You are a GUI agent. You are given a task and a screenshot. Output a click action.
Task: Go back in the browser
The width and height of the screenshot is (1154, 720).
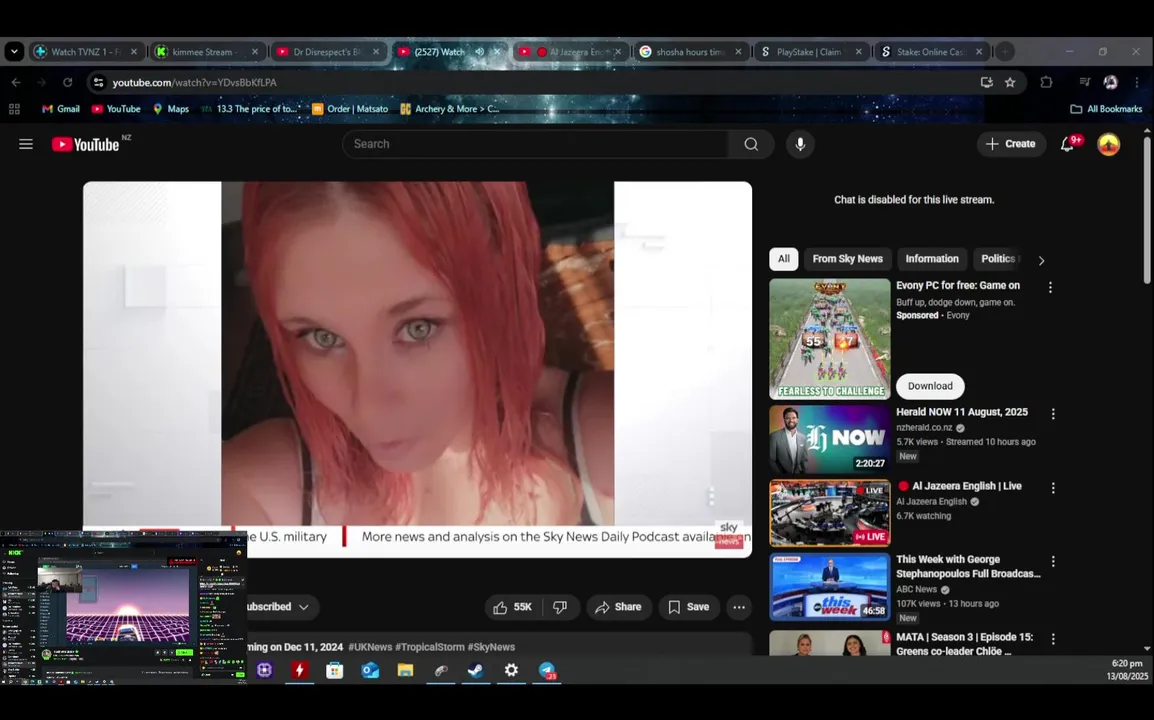point(16,82)
